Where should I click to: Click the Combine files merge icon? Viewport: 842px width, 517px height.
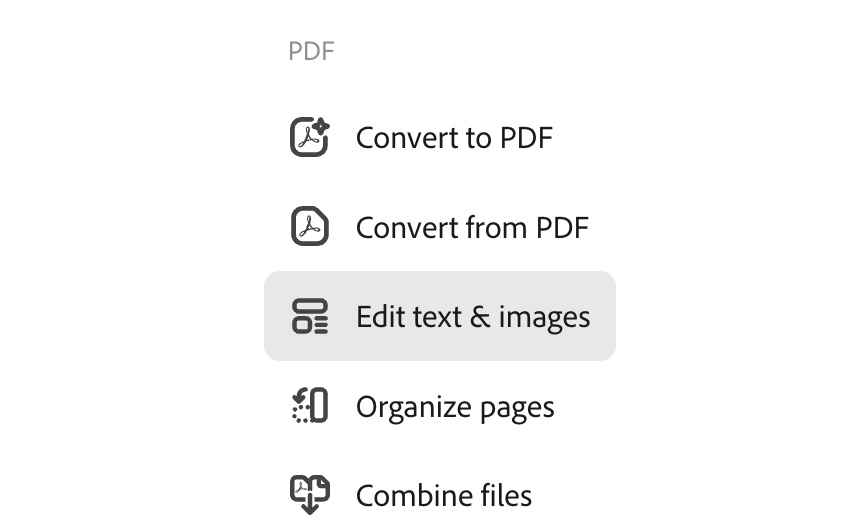click(310, 494)
